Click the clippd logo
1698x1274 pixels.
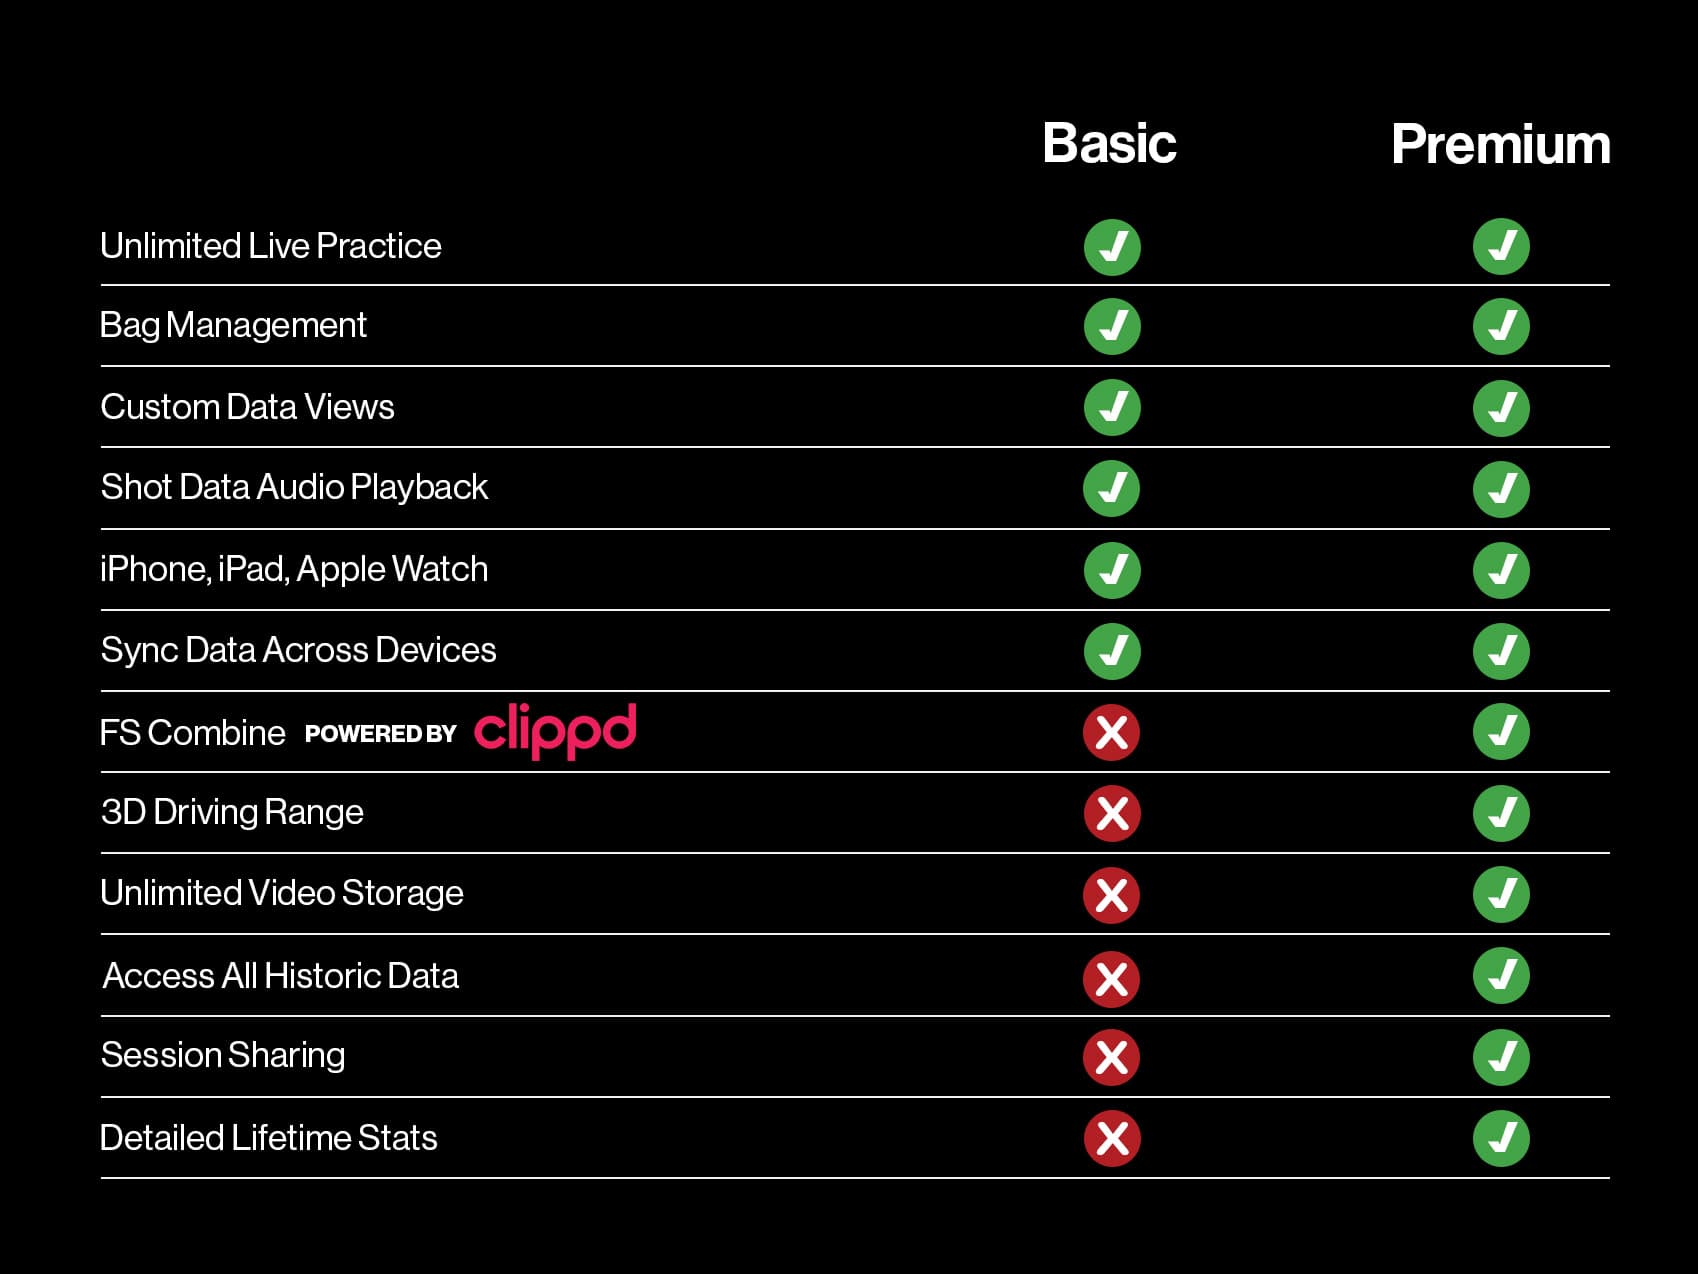[x=555, y=730]
